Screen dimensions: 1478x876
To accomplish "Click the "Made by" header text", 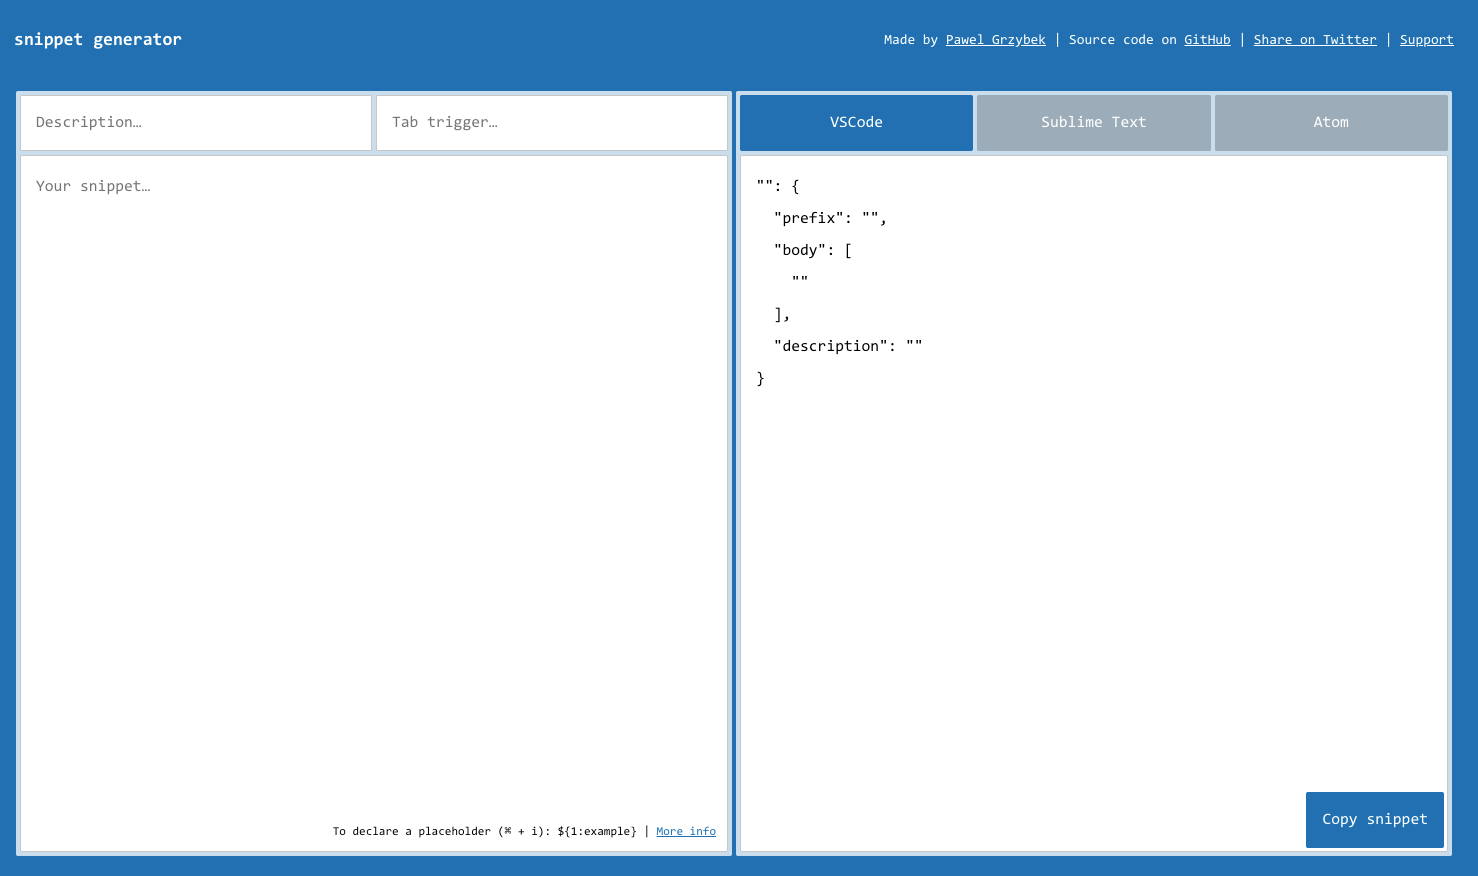I will coord(911,40).
